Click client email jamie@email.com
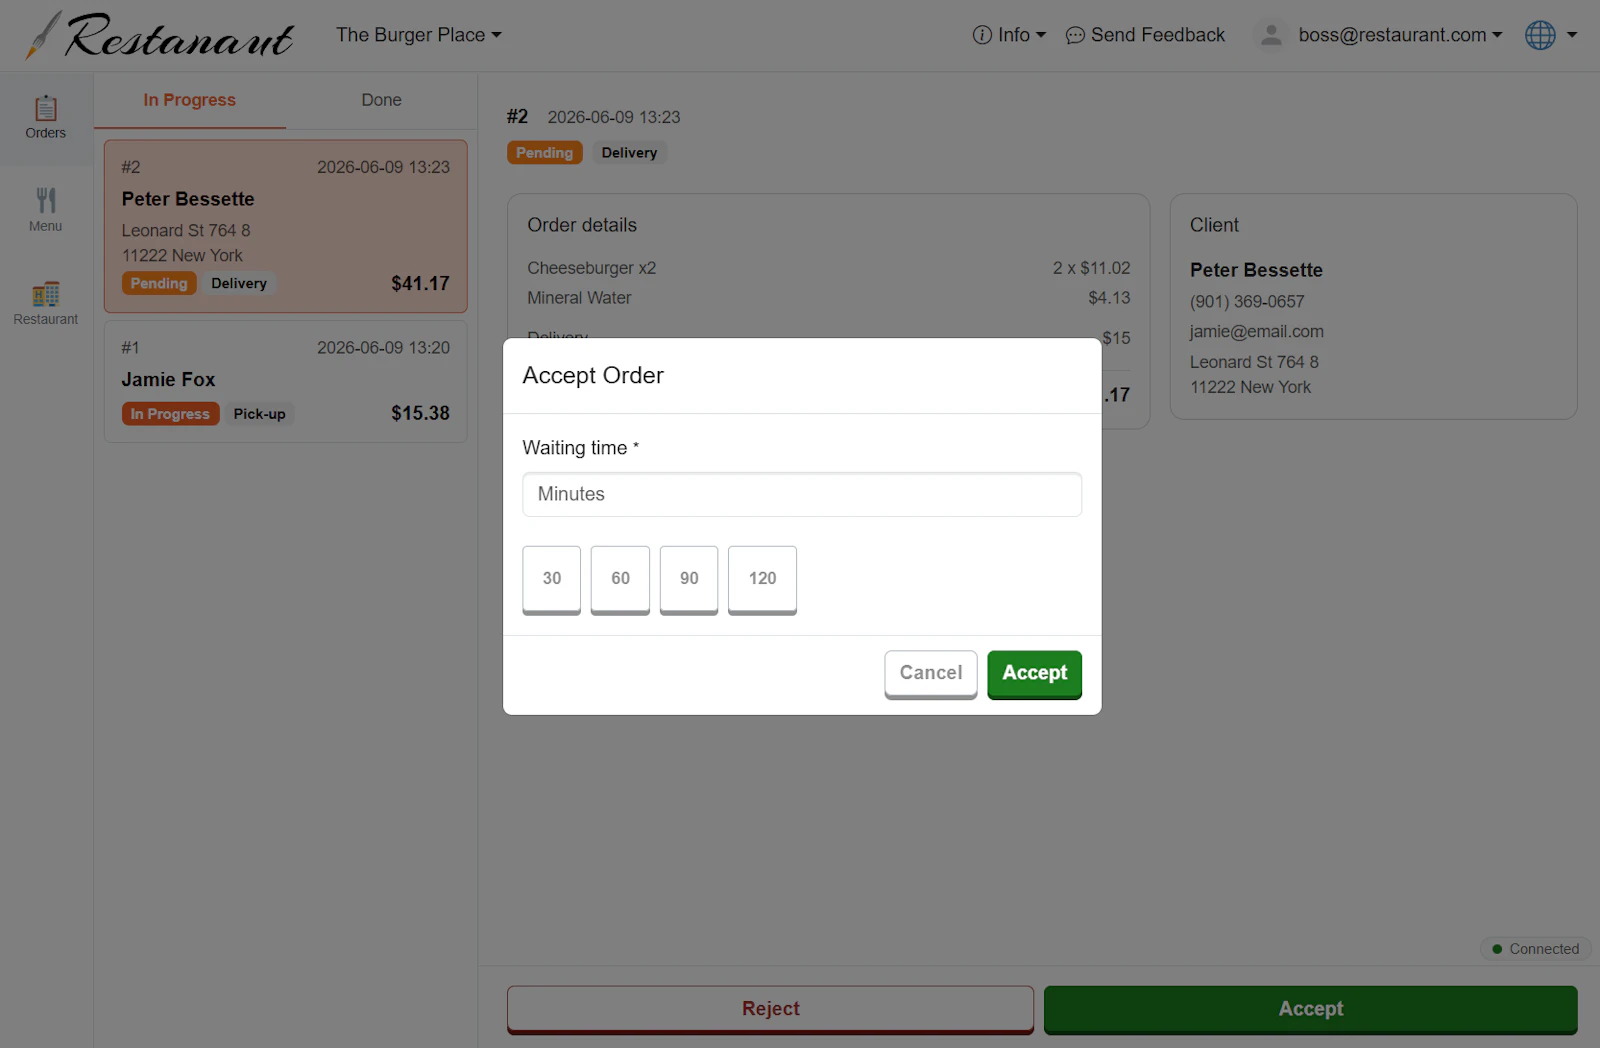1600x1048 pixels. pos(1257,331)
